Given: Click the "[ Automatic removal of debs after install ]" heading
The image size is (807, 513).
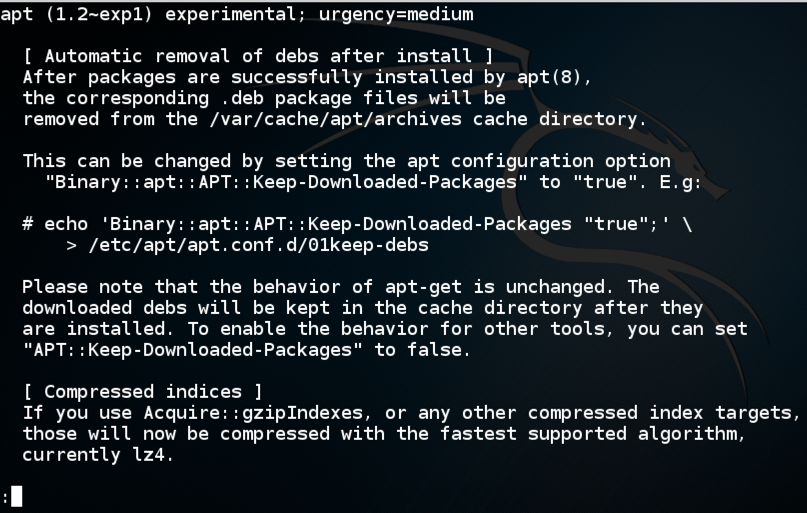Looking at the screenshot, I should tap(258, 56).
